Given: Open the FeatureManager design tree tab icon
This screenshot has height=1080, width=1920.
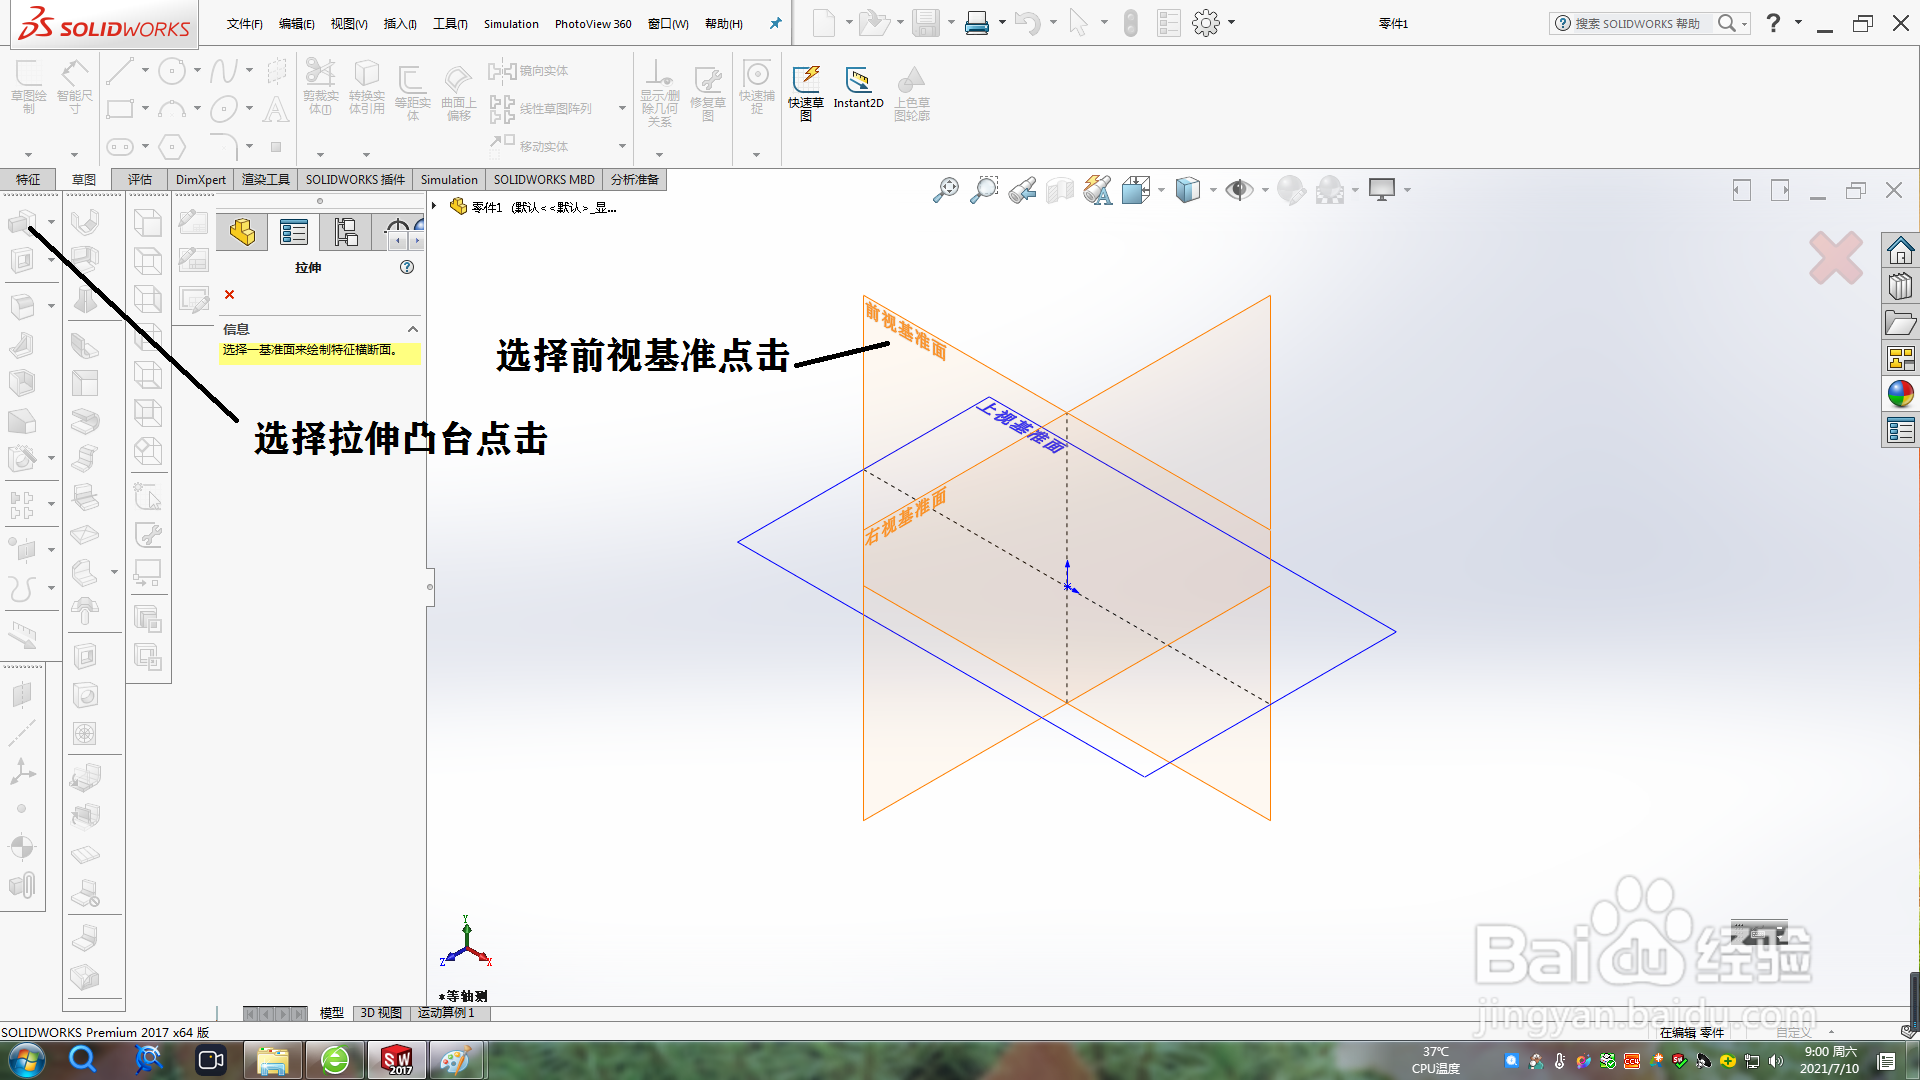Looking at the screenshot, I should tap(242, 233).
